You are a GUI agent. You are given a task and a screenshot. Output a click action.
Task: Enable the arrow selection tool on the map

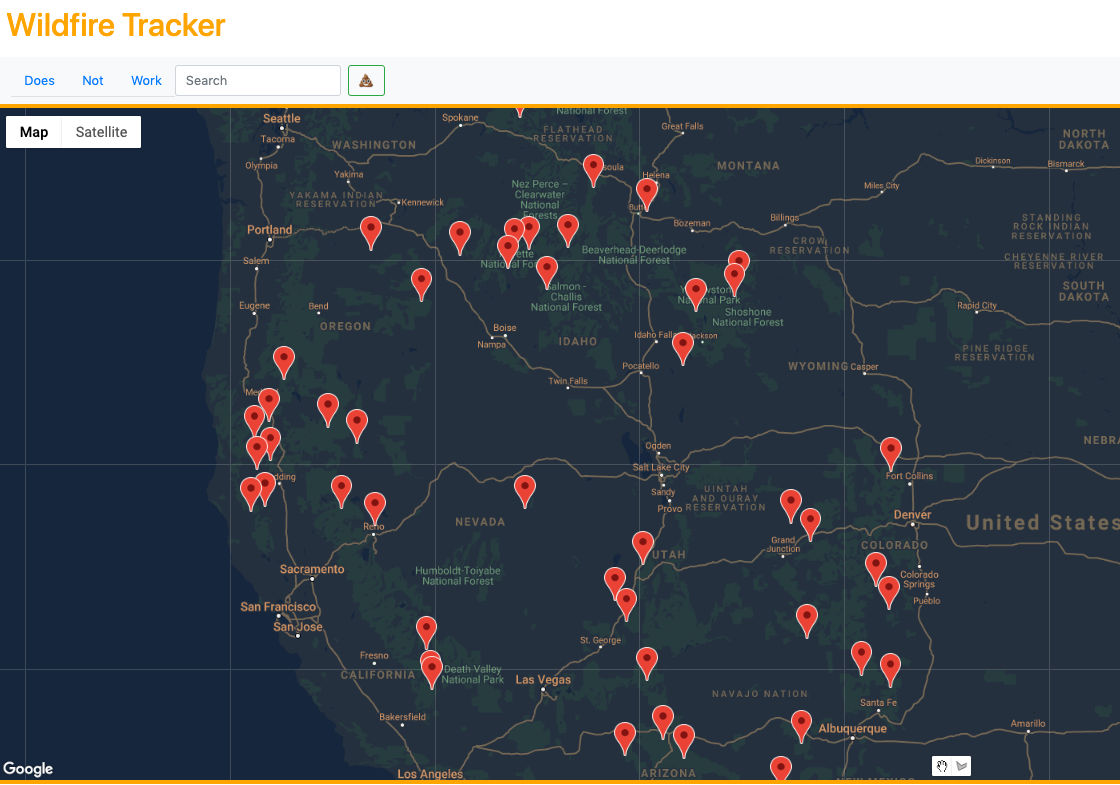point(963,766)
